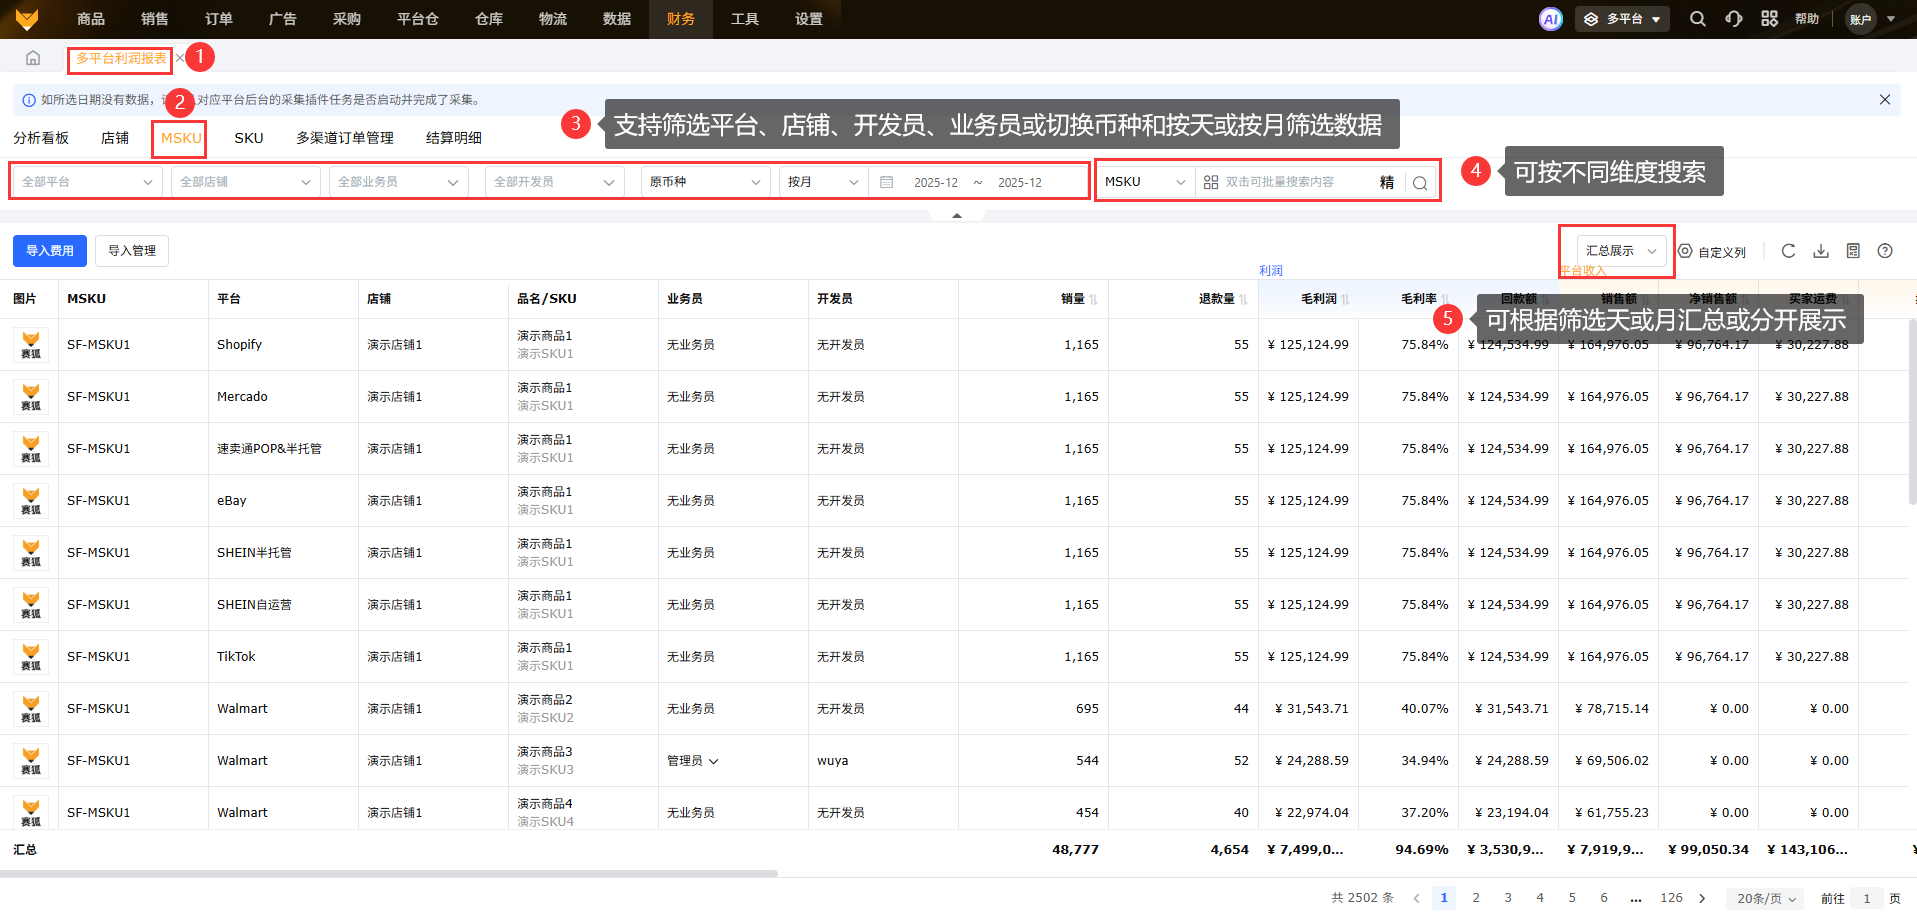Go to the home icon tab
This screenshot has height=917, width=1917.
pyautogui.click(x=33, y=58)
